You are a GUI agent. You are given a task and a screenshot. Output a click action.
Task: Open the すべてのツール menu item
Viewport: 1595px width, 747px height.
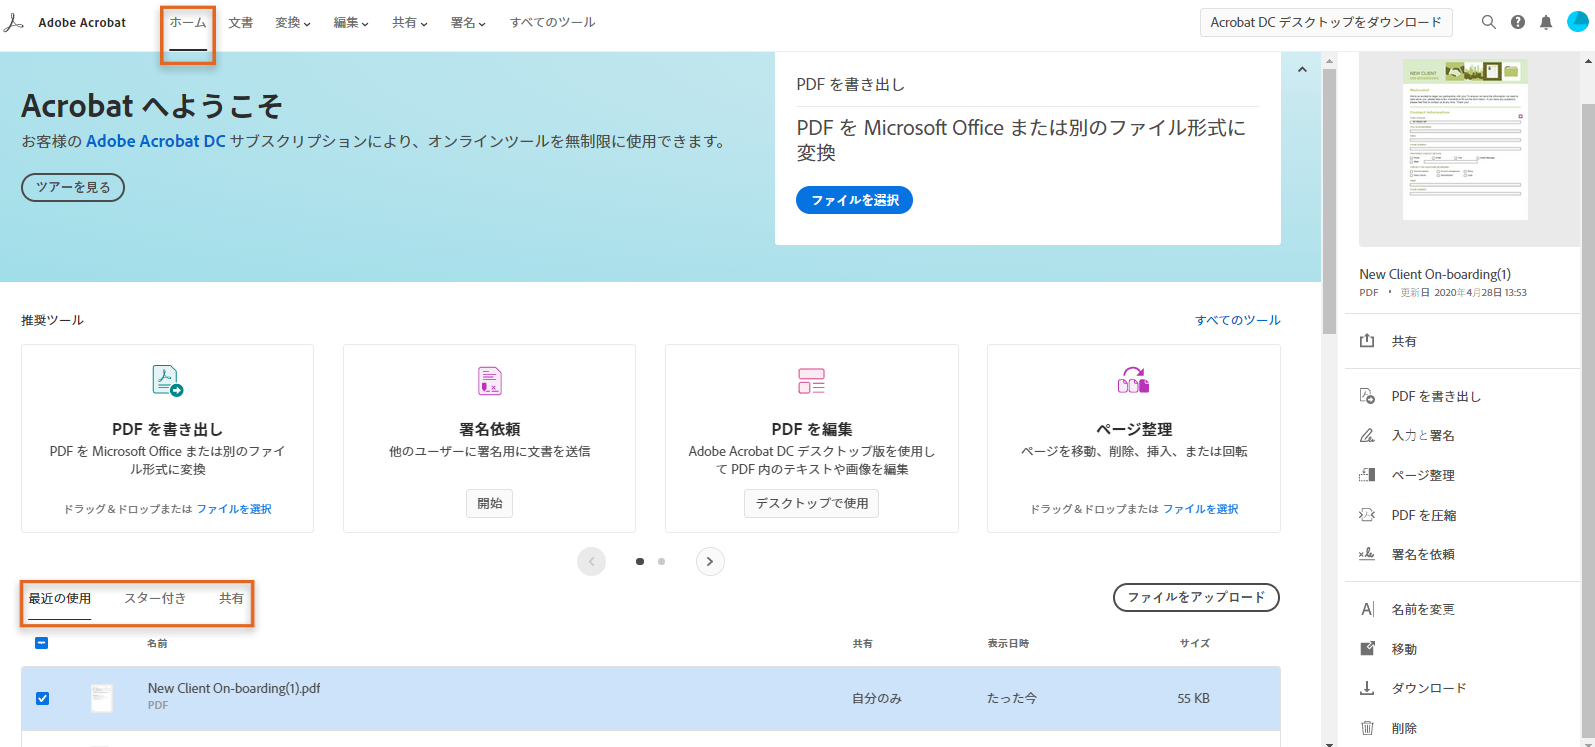pyautogui.click(x=552, y=22)
